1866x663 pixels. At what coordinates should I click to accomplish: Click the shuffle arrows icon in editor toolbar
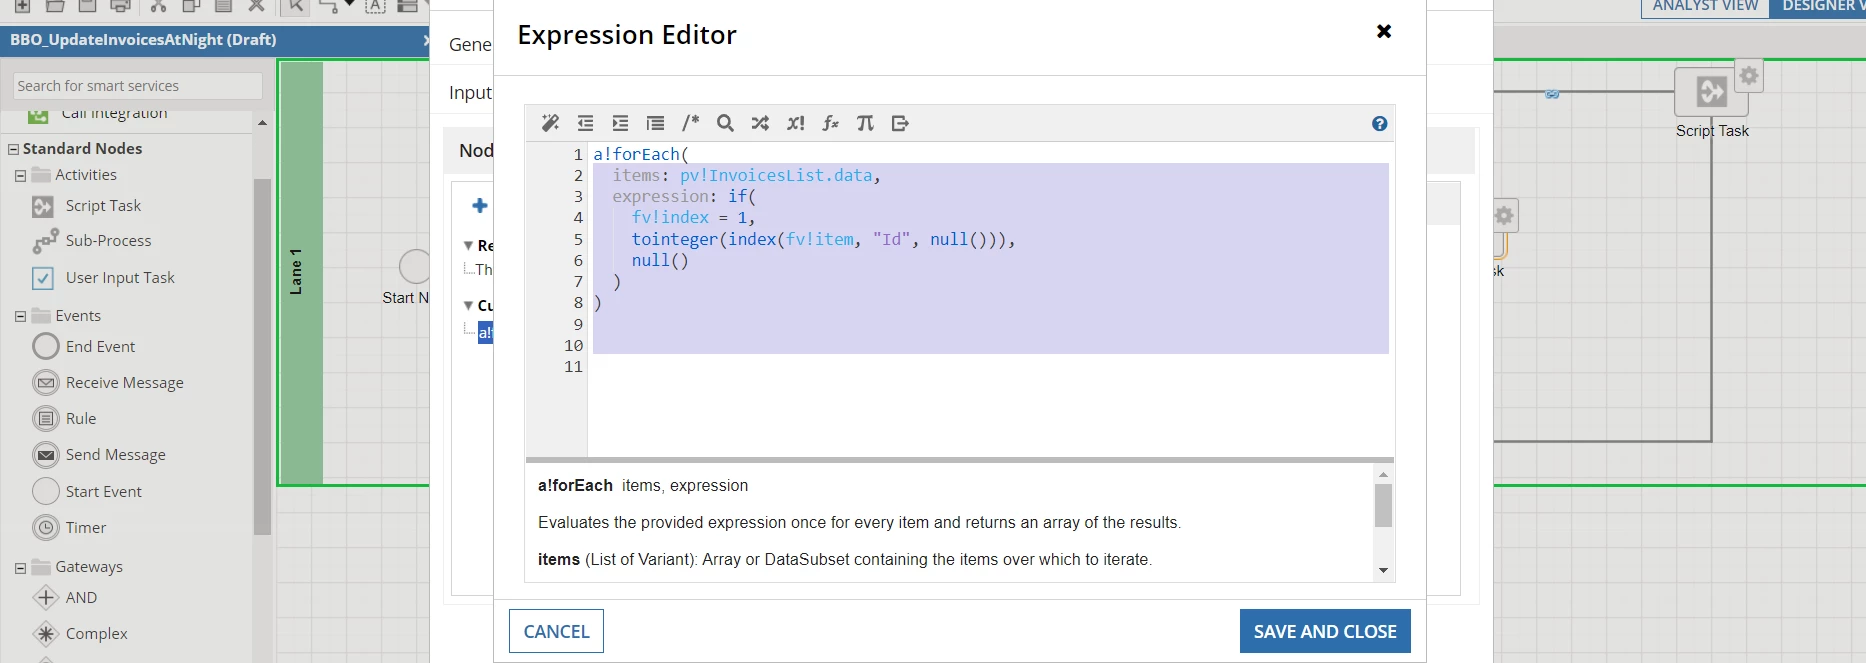pyautogui.click(x=760, y=123)
